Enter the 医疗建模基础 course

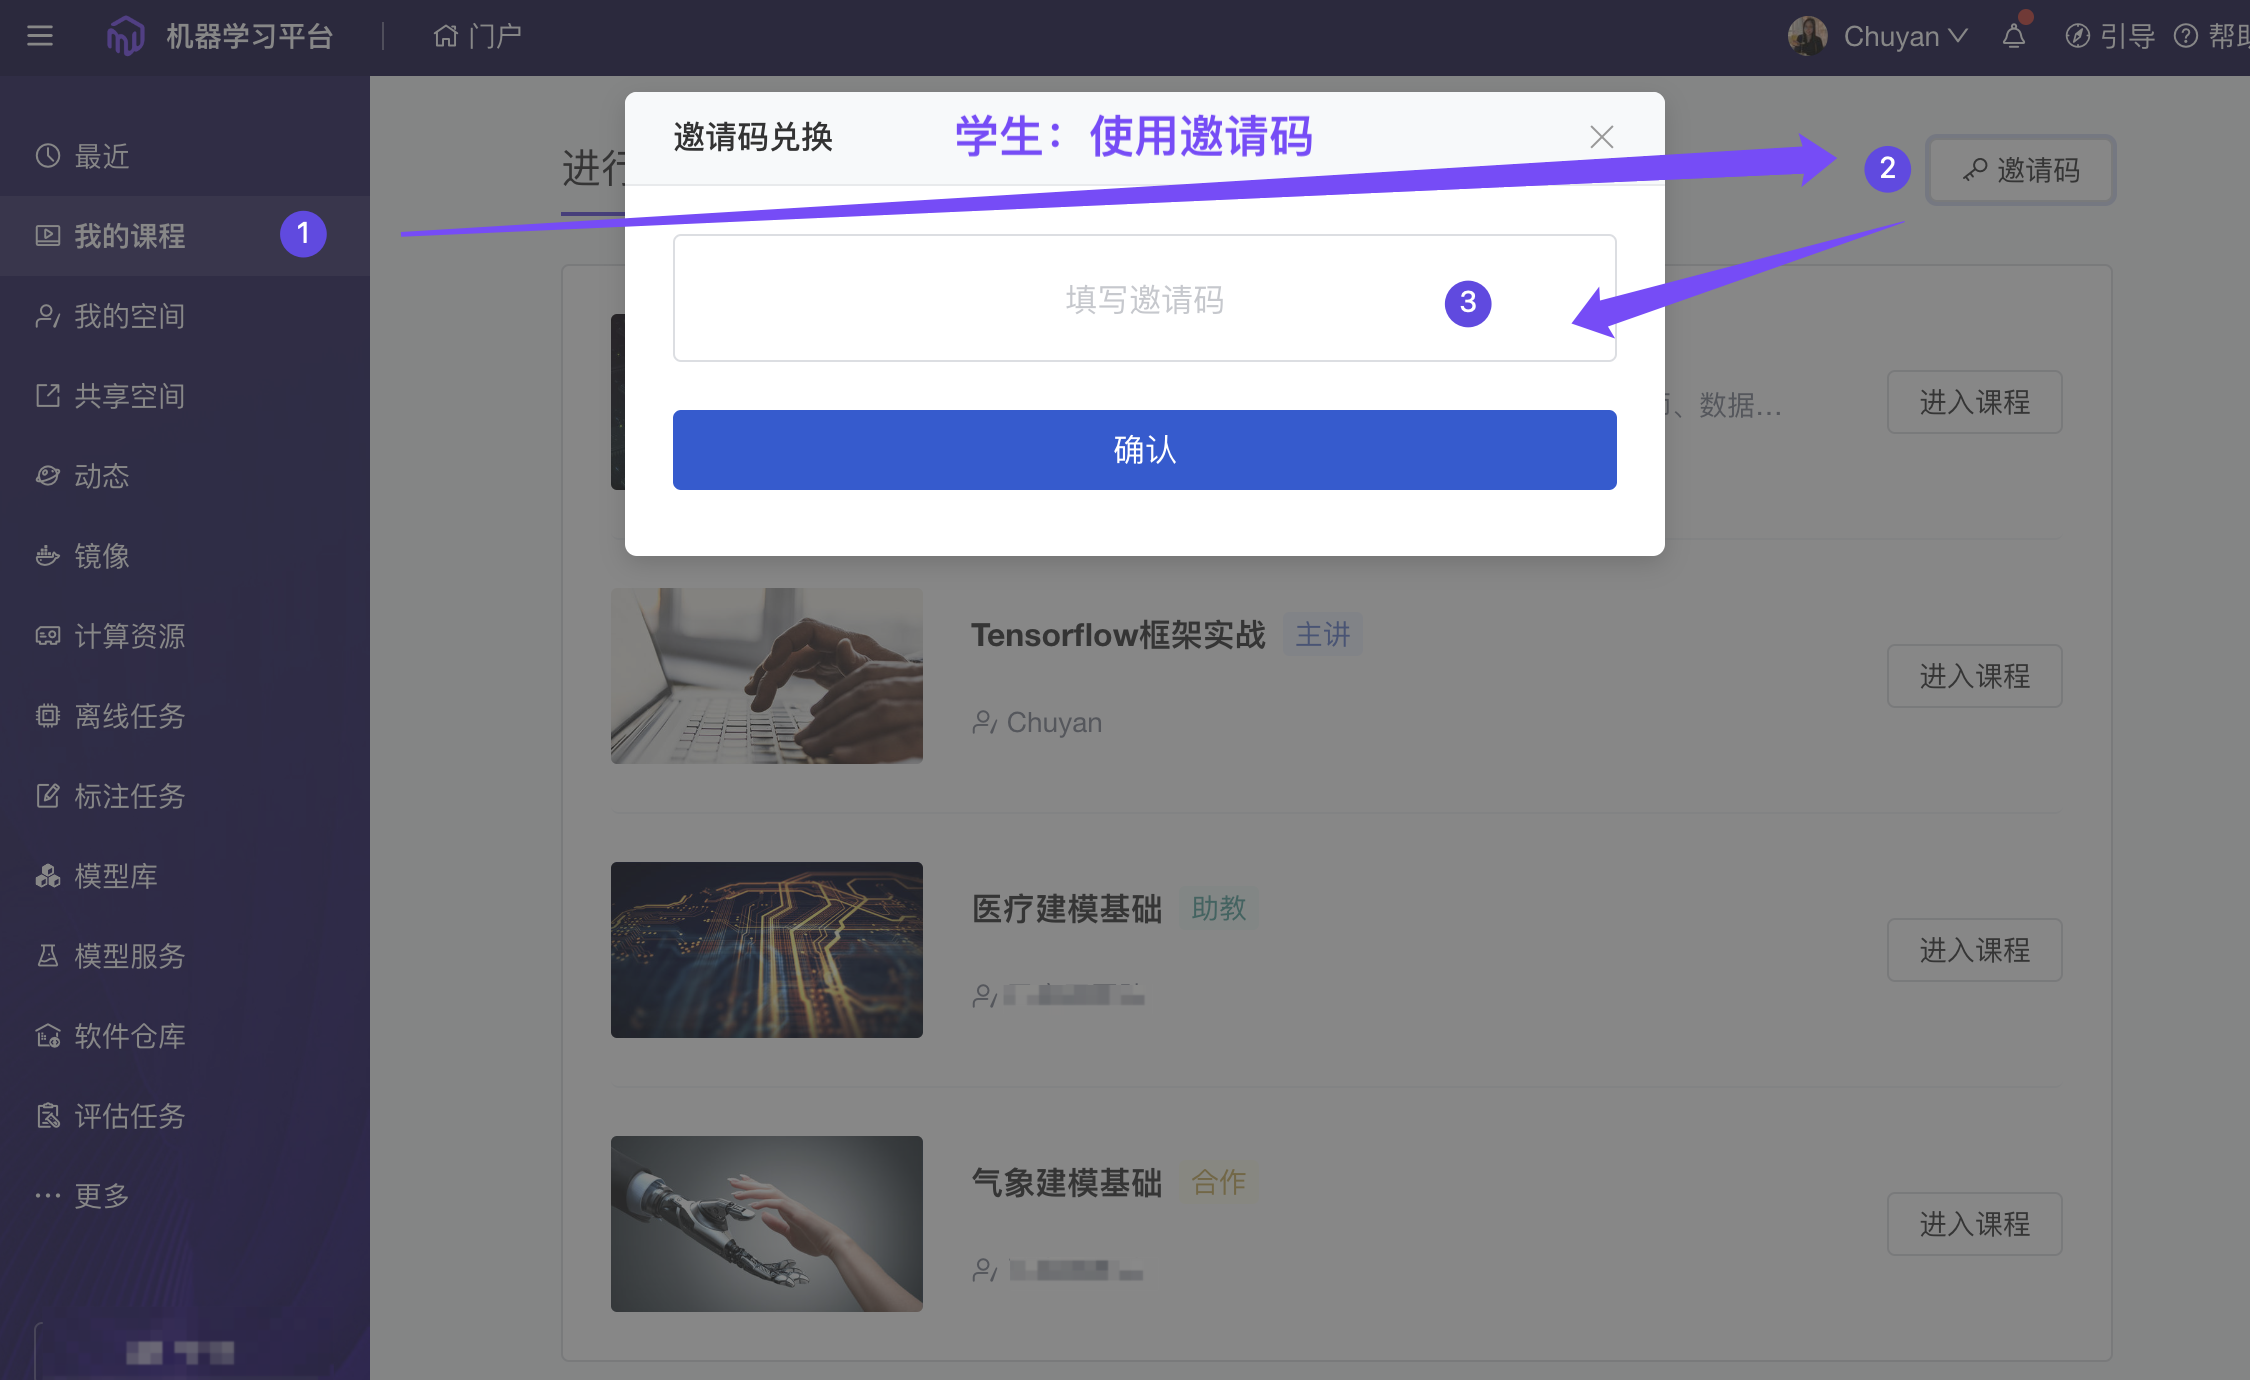(1973, 950)
